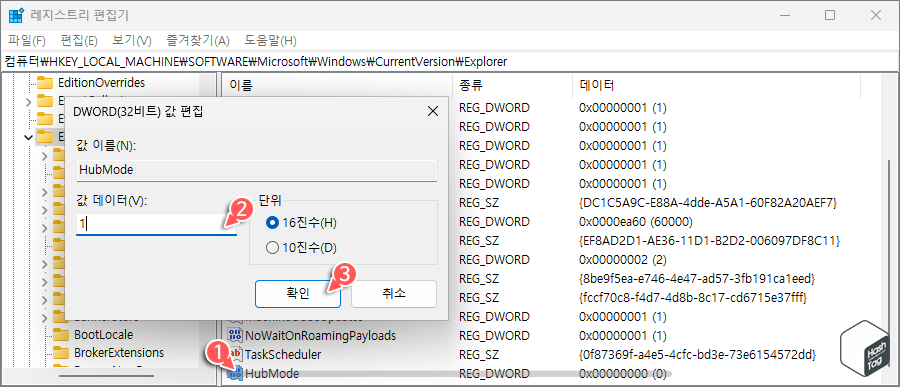Click HubMode data 0x00000000 (0)

[x=623, y=374]
